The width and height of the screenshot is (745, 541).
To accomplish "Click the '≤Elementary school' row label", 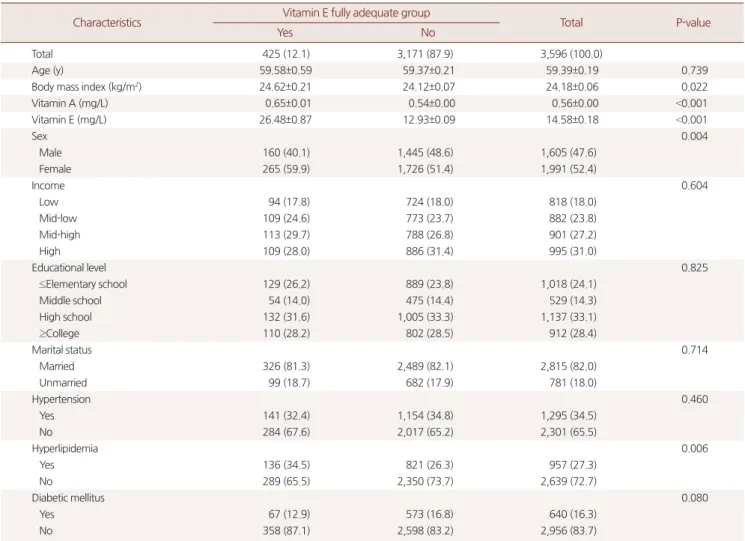I will coord(83,284).
